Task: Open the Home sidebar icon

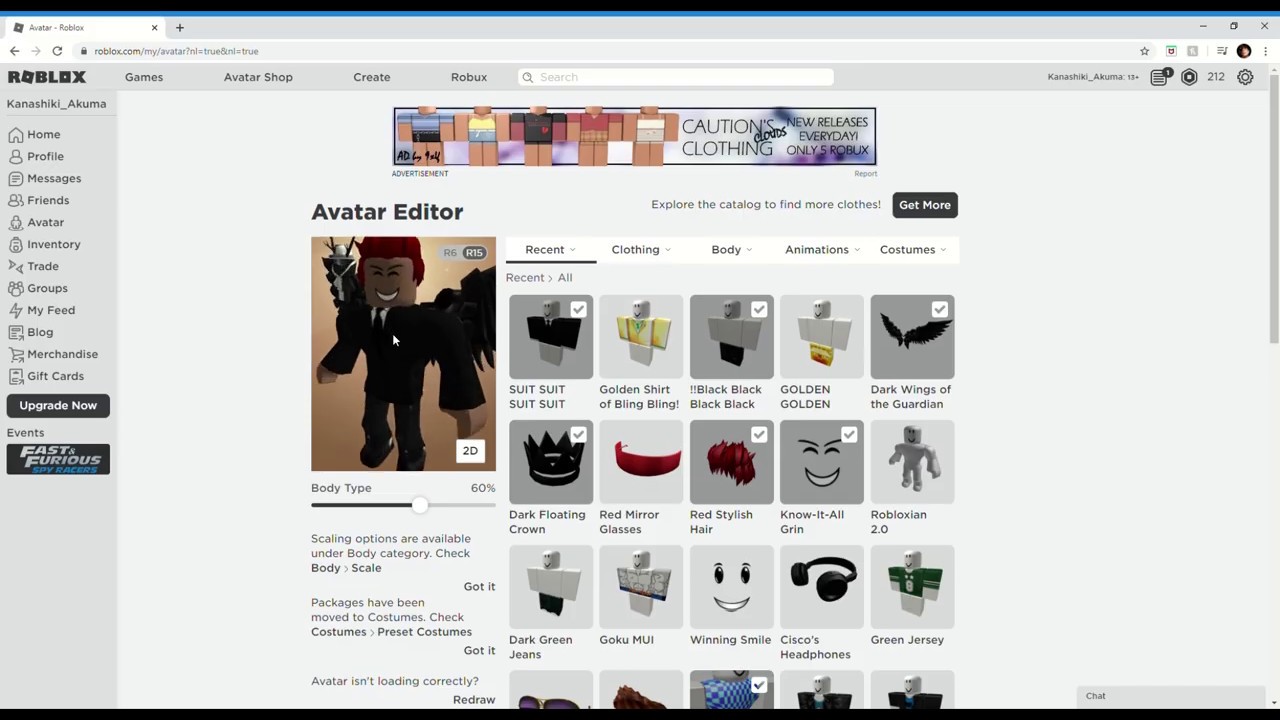Action: [x=16, y=134]
